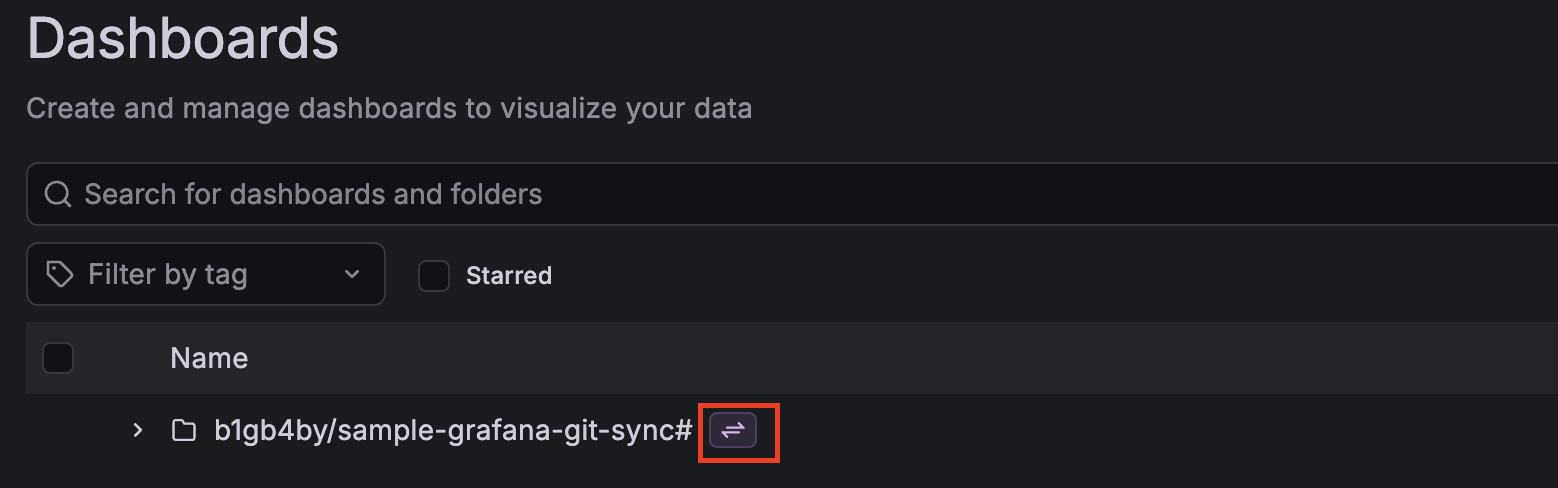The width and height of the screenshot is (1558, 488).
Task: Click the Git sync provisioned badge icon
Action: coord(733,431)
